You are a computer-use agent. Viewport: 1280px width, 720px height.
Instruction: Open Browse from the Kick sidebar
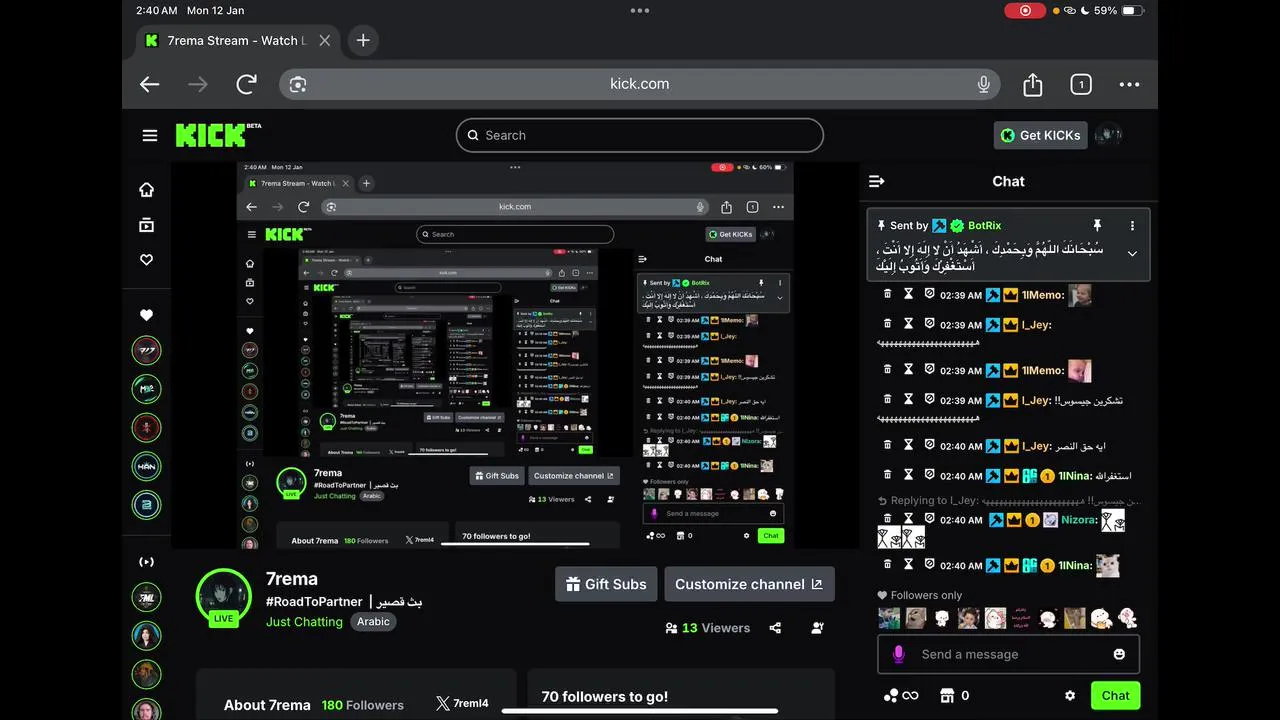click(x=146, y=225)
